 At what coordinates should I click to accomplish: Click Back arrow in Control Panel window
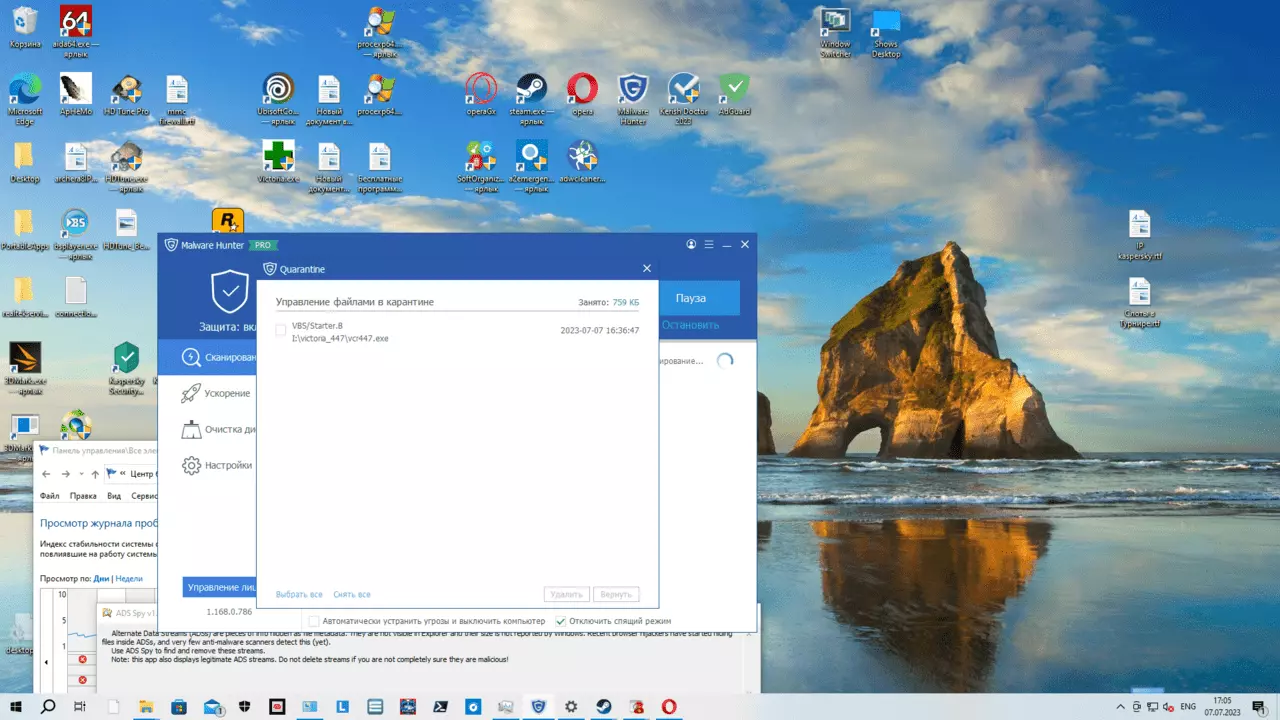coord(46,474)
